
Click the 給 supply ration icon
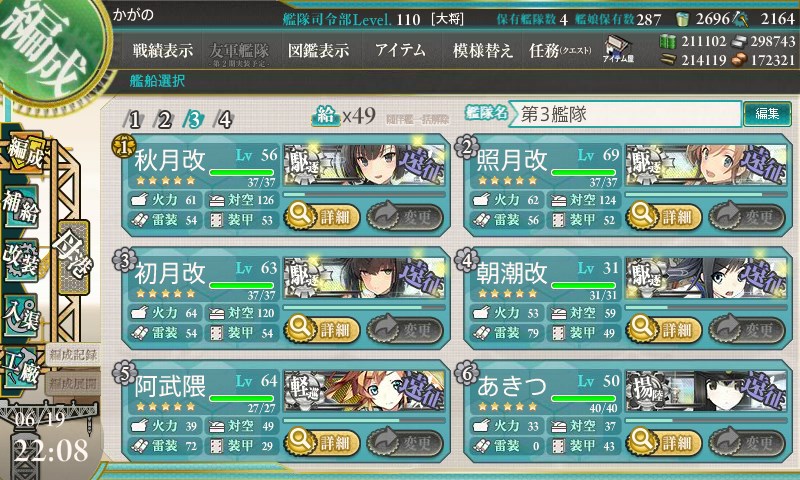[x=326, y=117]
